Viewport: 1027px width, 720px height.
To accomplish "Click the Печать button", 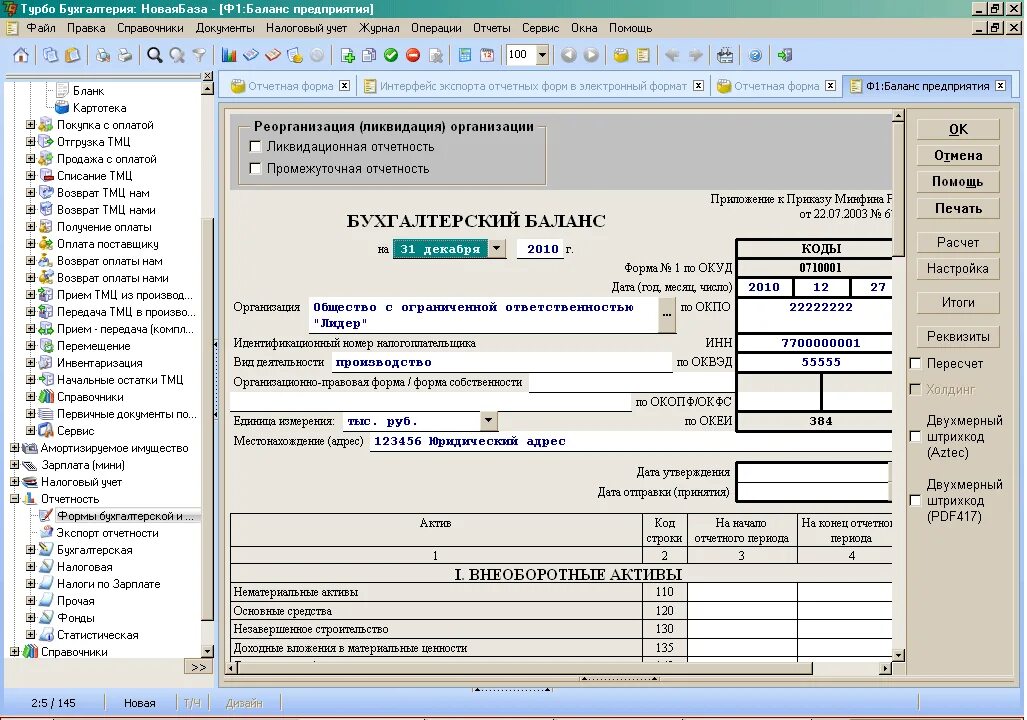I will (x=958, y=208).
